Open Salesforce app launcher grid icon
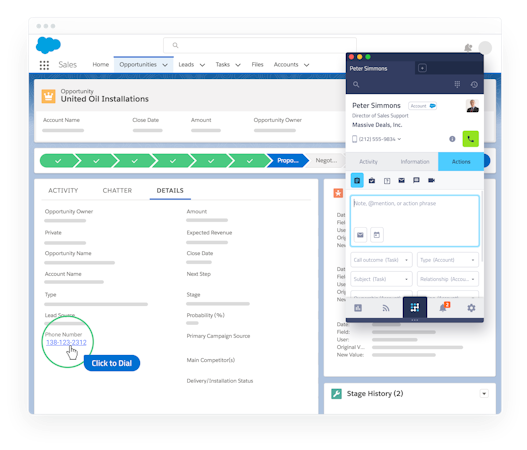Image resolution: width=527 pixels, height=450 pixels. click(44, 65)
